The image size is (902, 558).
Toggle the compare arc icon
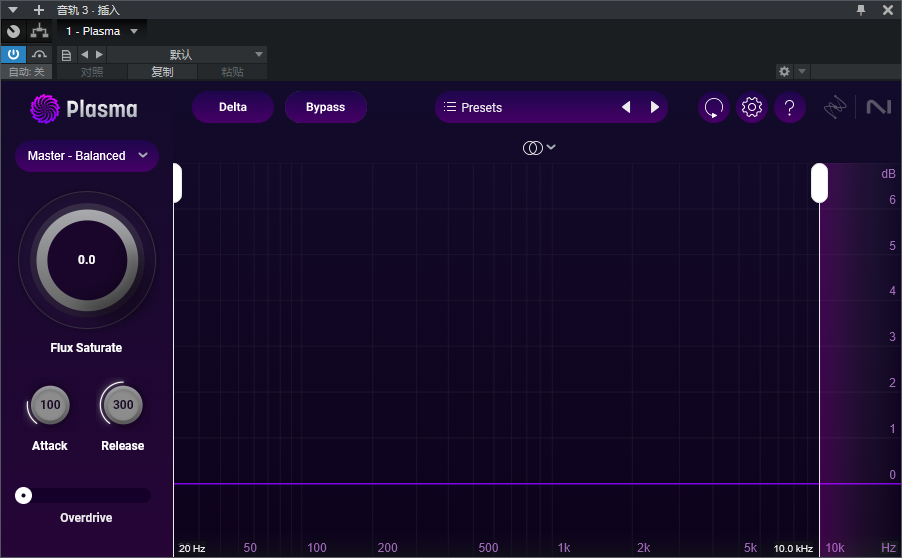click(x=39, y=54)
